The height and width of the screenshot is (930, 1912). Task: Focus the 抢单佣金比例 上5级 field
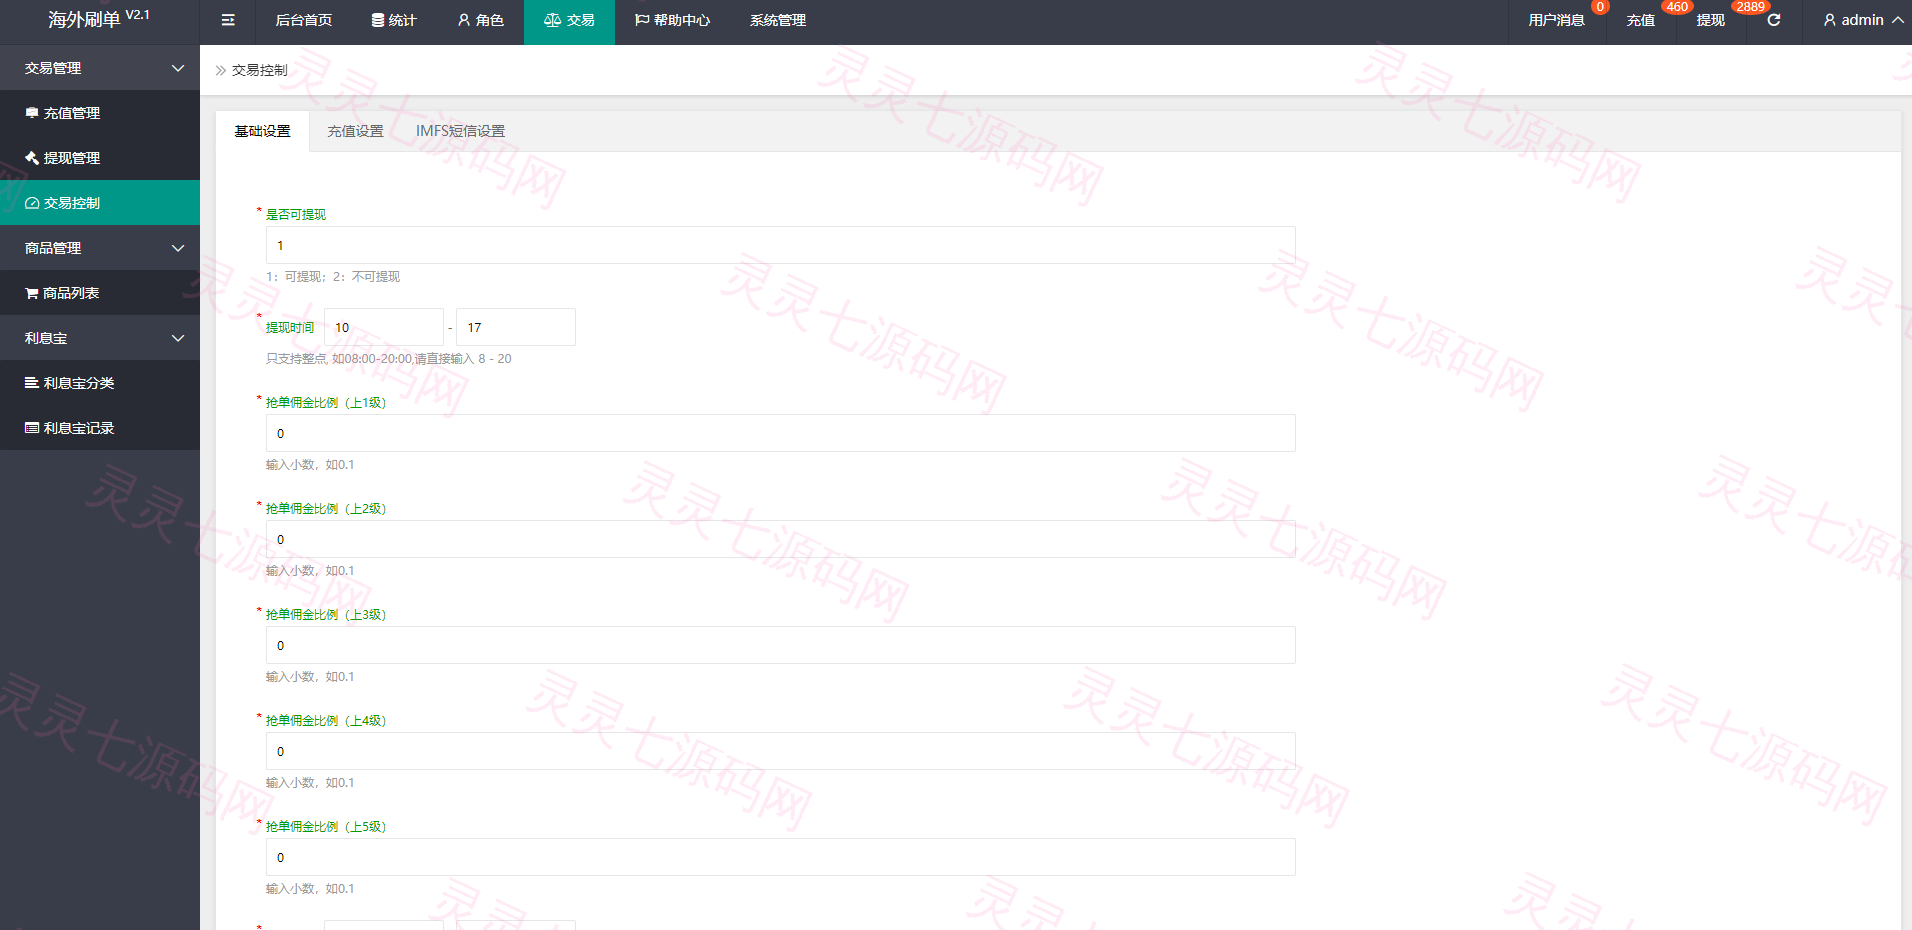(x=780, y=857)
